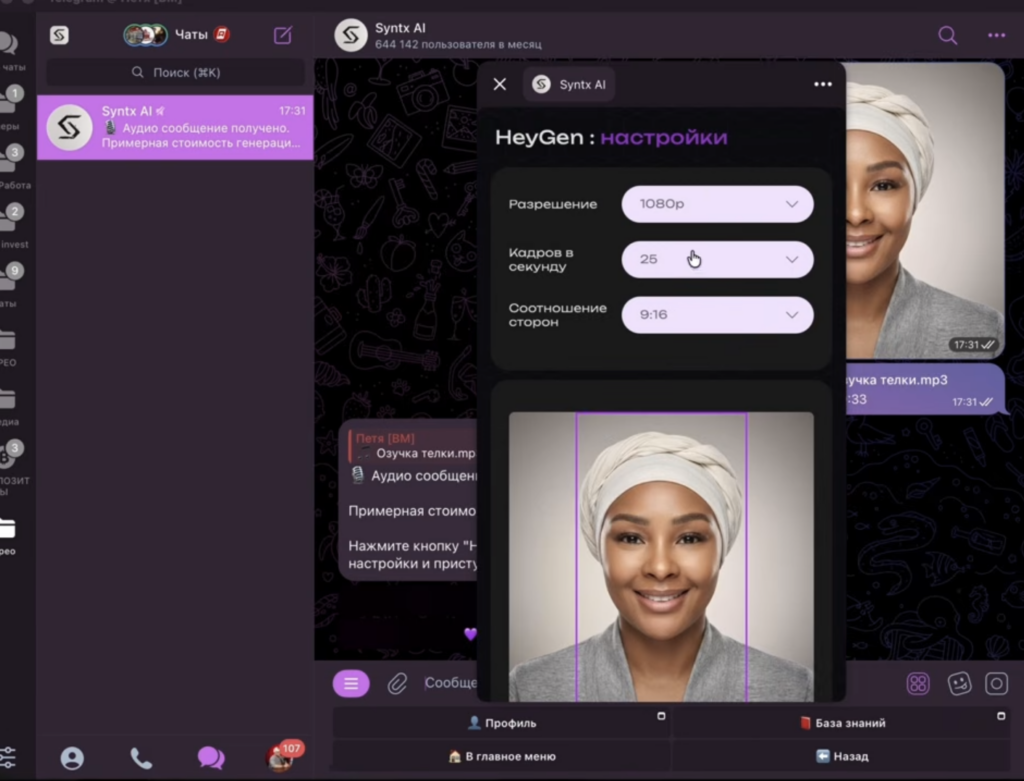1024x781 pixels.
Task: Click the Сообщение message input field
Action: [x=451, y=683]
